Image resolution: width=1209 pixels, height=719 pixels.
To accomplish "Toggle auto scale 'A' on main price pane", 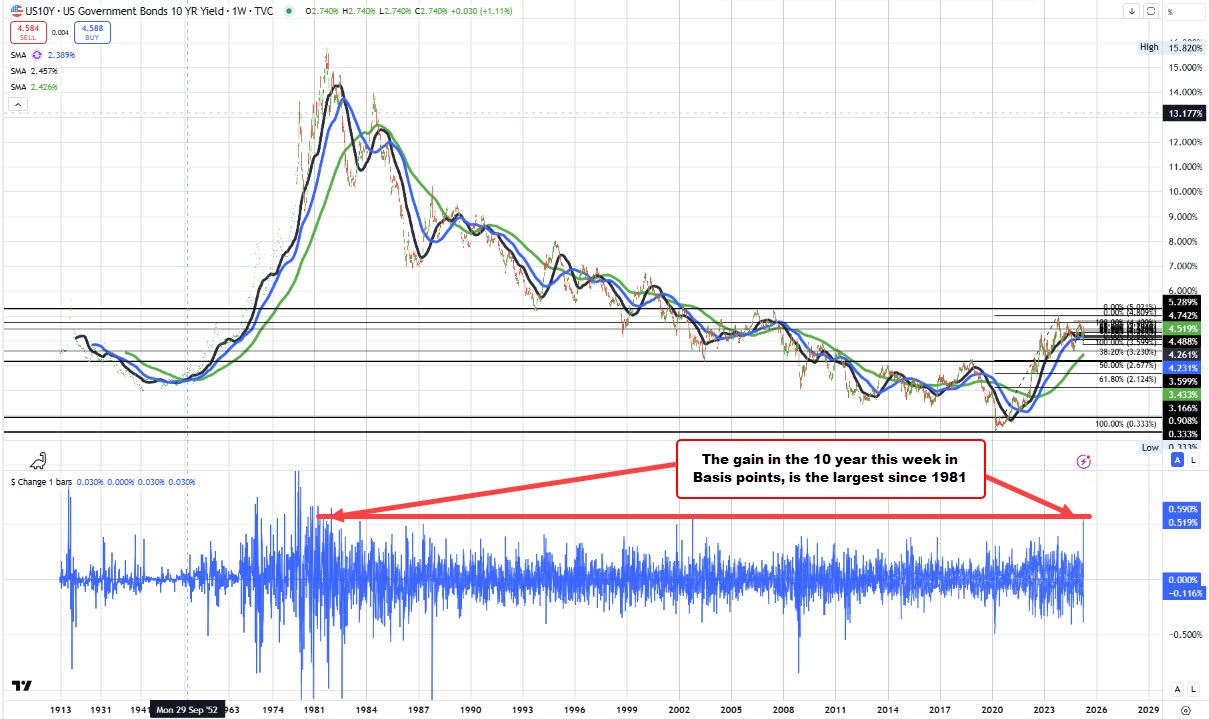I will click(x=1178, y=460).
